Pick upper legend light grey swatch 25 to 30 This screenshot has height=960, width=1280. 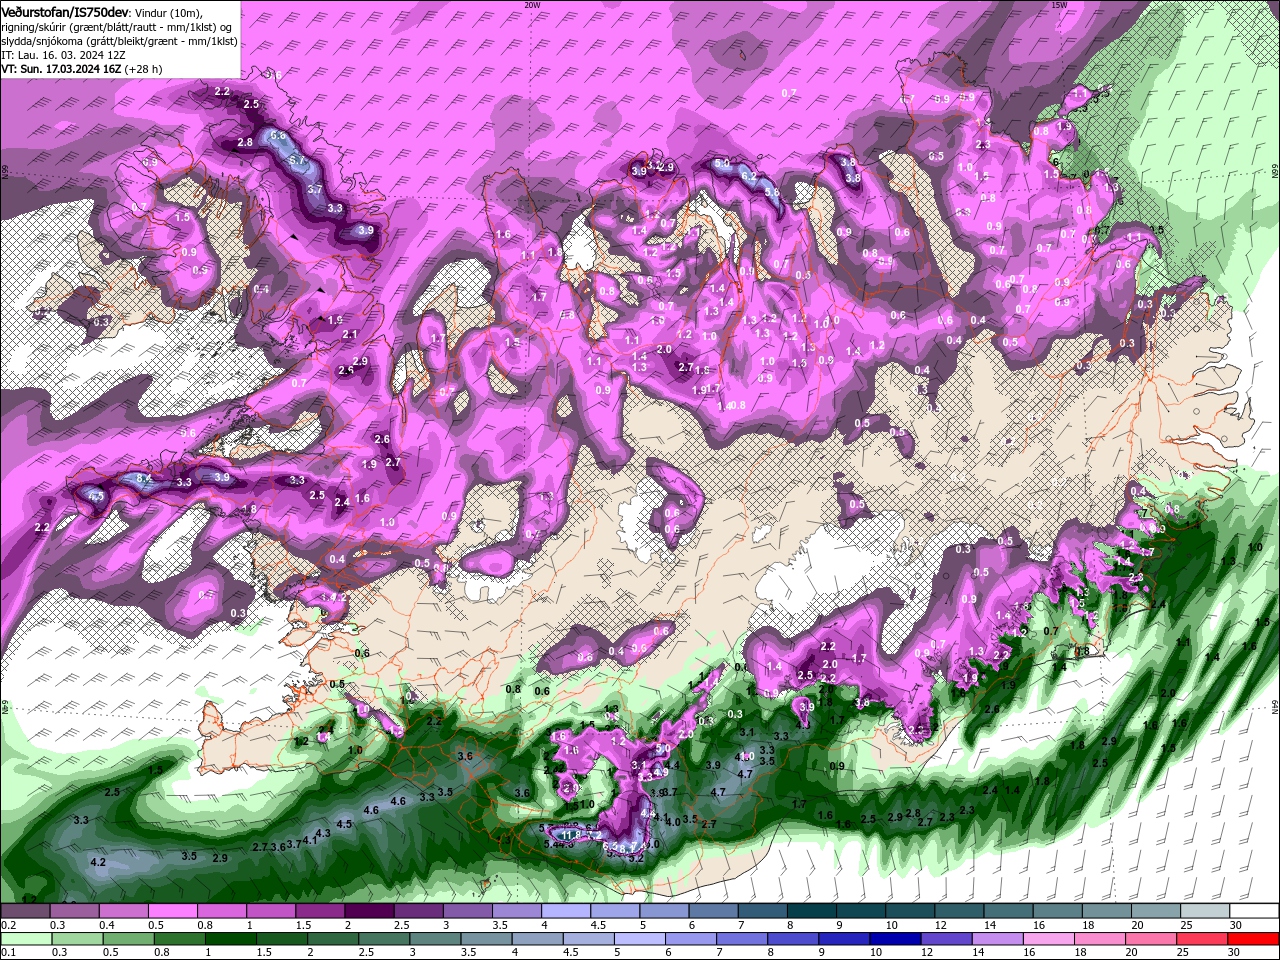click(1204, 910)
